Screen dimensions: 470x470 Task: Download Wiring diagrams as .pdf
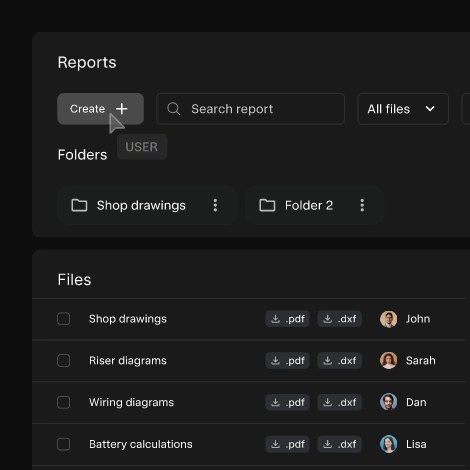pyautogui.click(x=287, y=402)
